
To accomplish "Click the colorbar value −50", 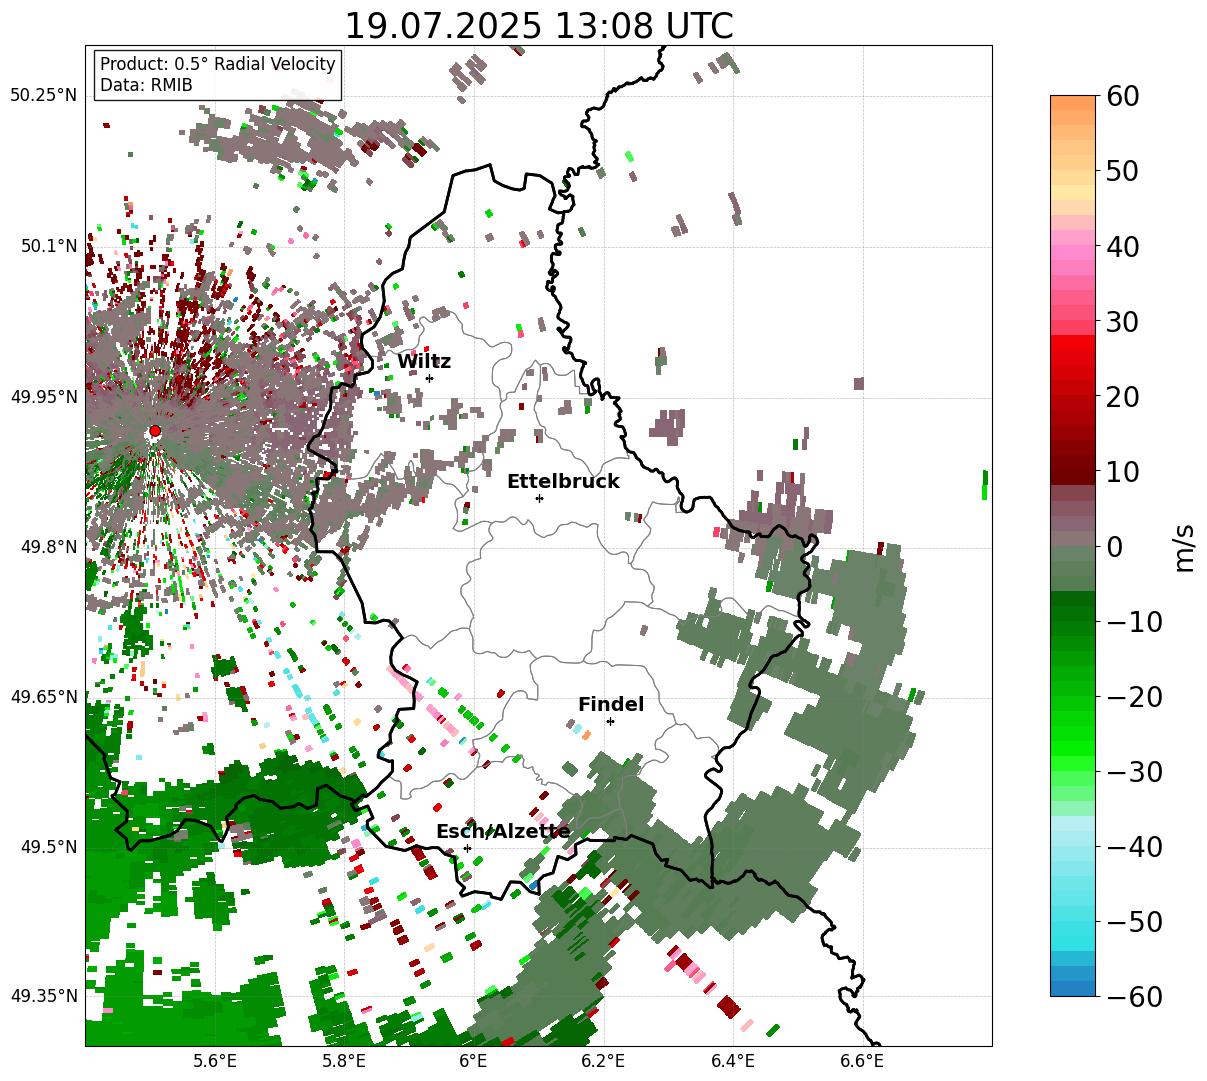I will click(x=1133, y=922).
